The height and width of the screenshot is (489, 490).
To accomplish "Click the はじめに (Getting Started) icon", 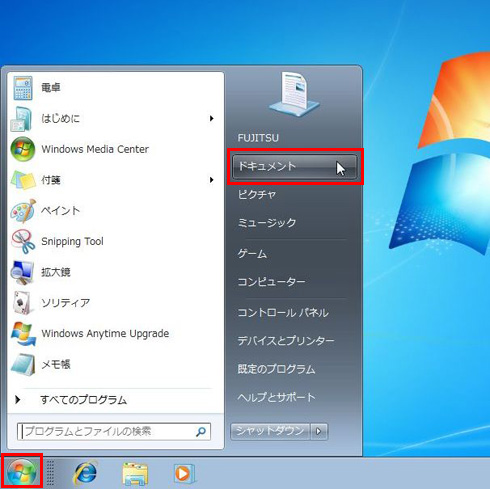I will (22, 119).
